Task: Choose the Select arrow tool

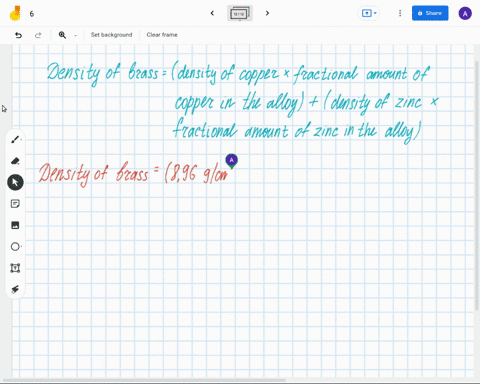Action: pos(15,182)
